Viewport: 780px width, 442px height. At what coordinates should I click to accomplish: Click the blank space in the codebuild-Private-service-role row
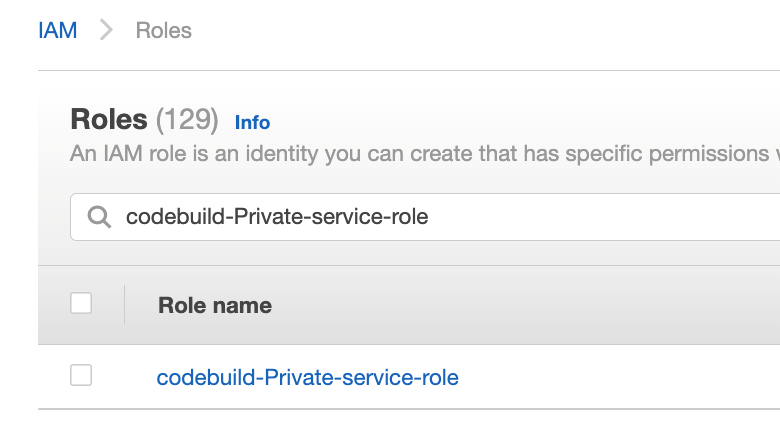click(x=617, y=377)
